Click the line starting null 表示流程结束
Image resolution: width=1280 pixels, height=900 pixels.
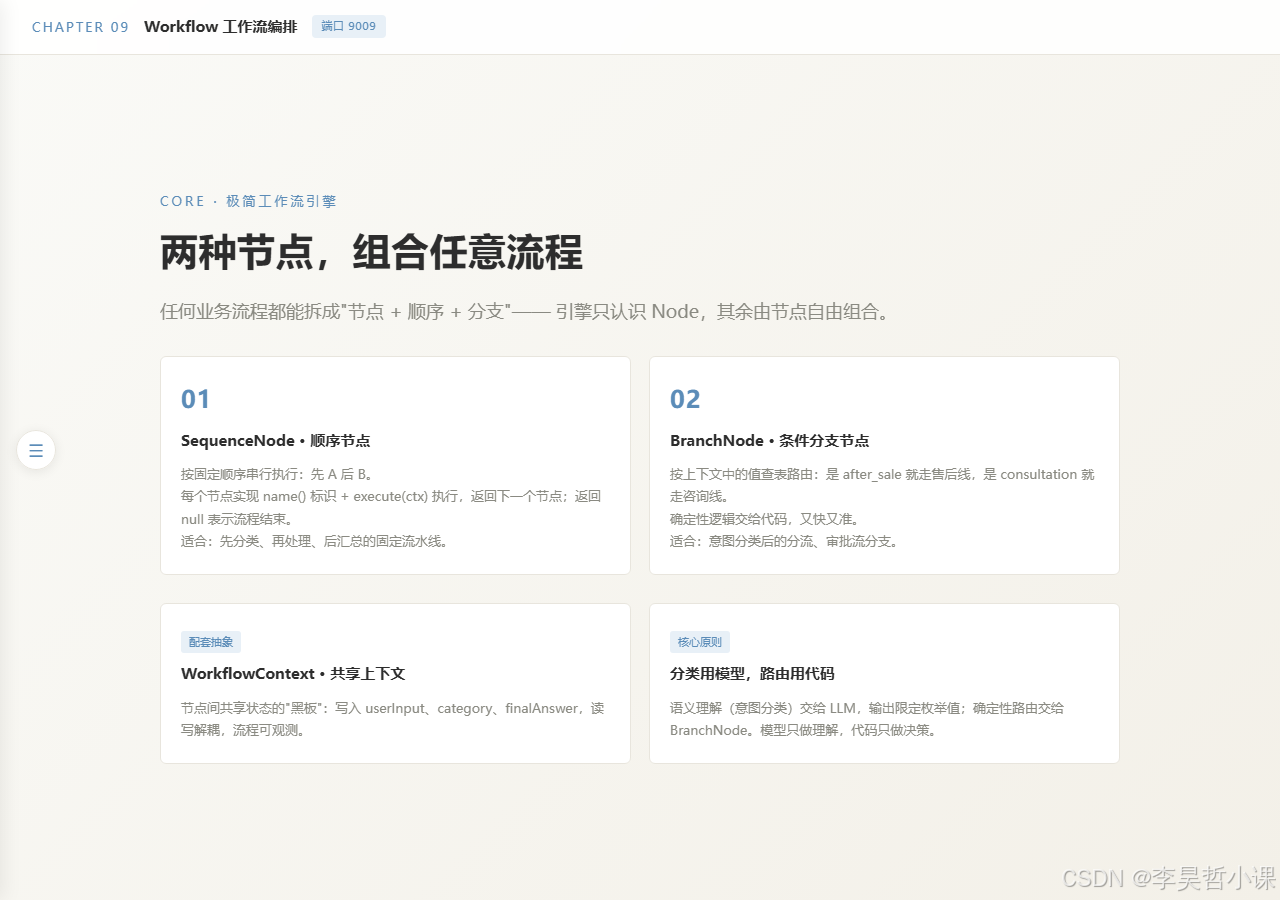click(236, 519)
